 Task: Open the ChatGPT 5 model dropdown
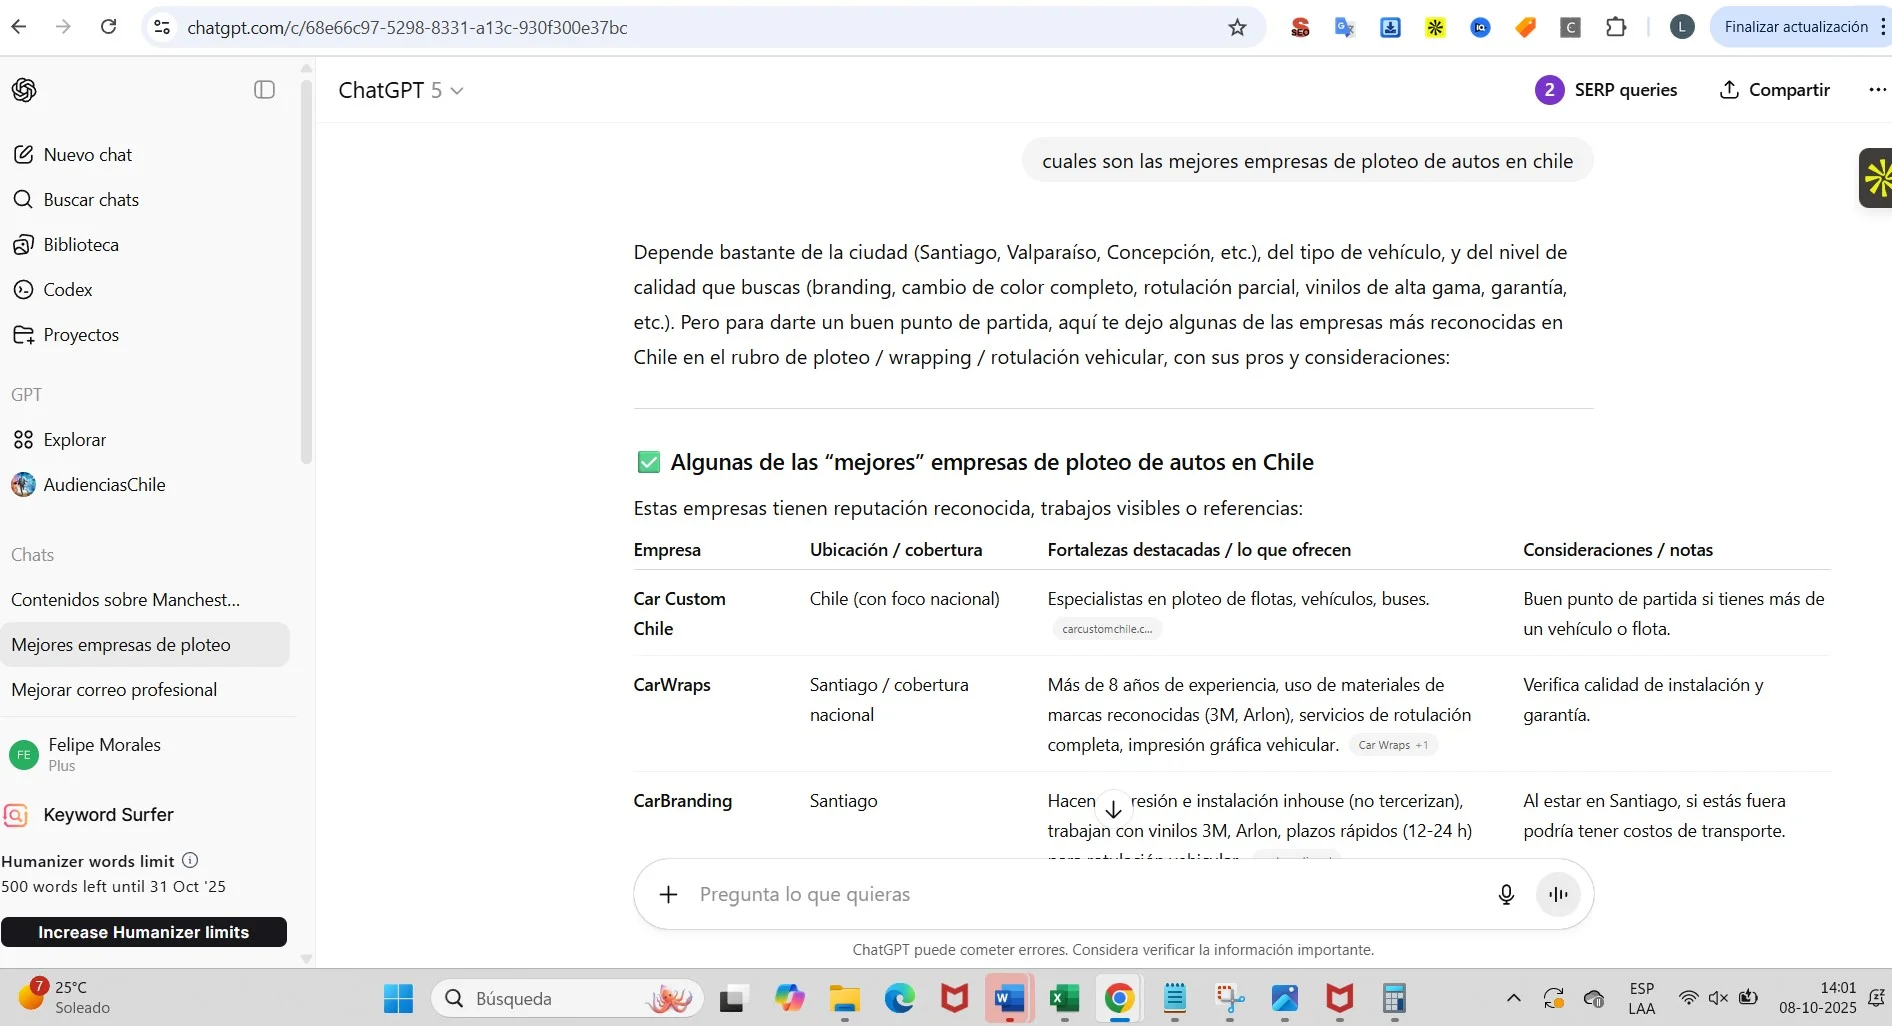click(x=400, y=90)
